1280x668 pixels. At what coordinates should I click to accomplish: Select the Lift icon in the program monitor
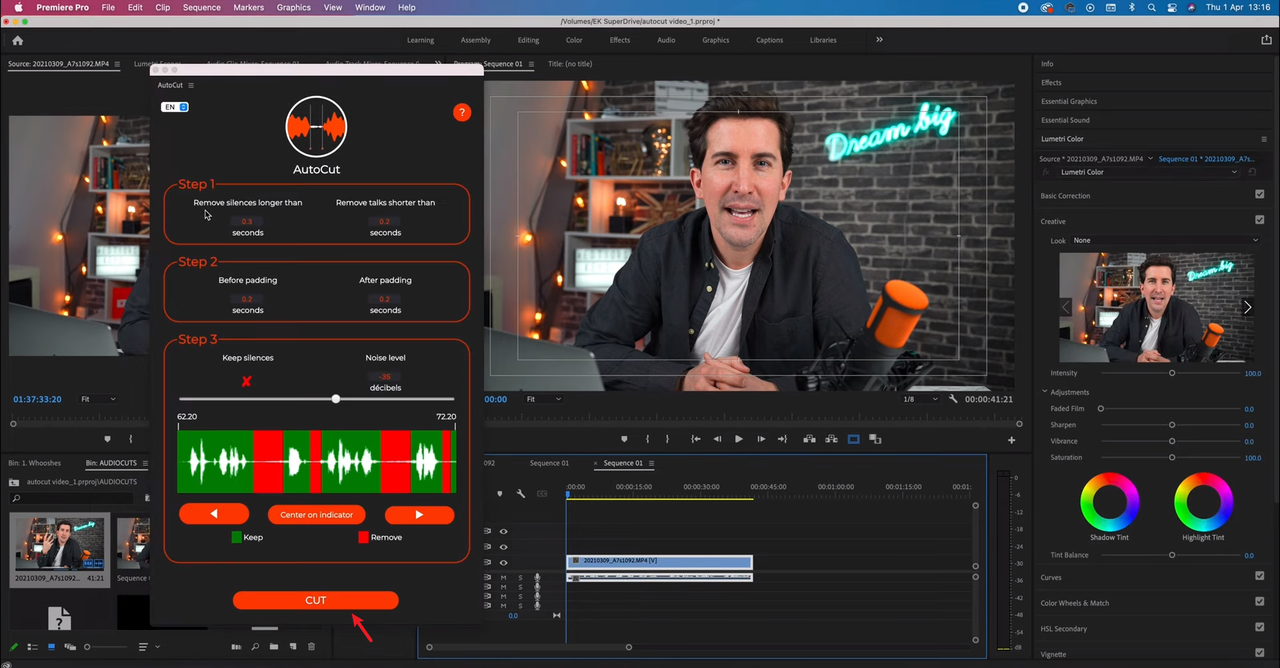(x=809, y=438)
